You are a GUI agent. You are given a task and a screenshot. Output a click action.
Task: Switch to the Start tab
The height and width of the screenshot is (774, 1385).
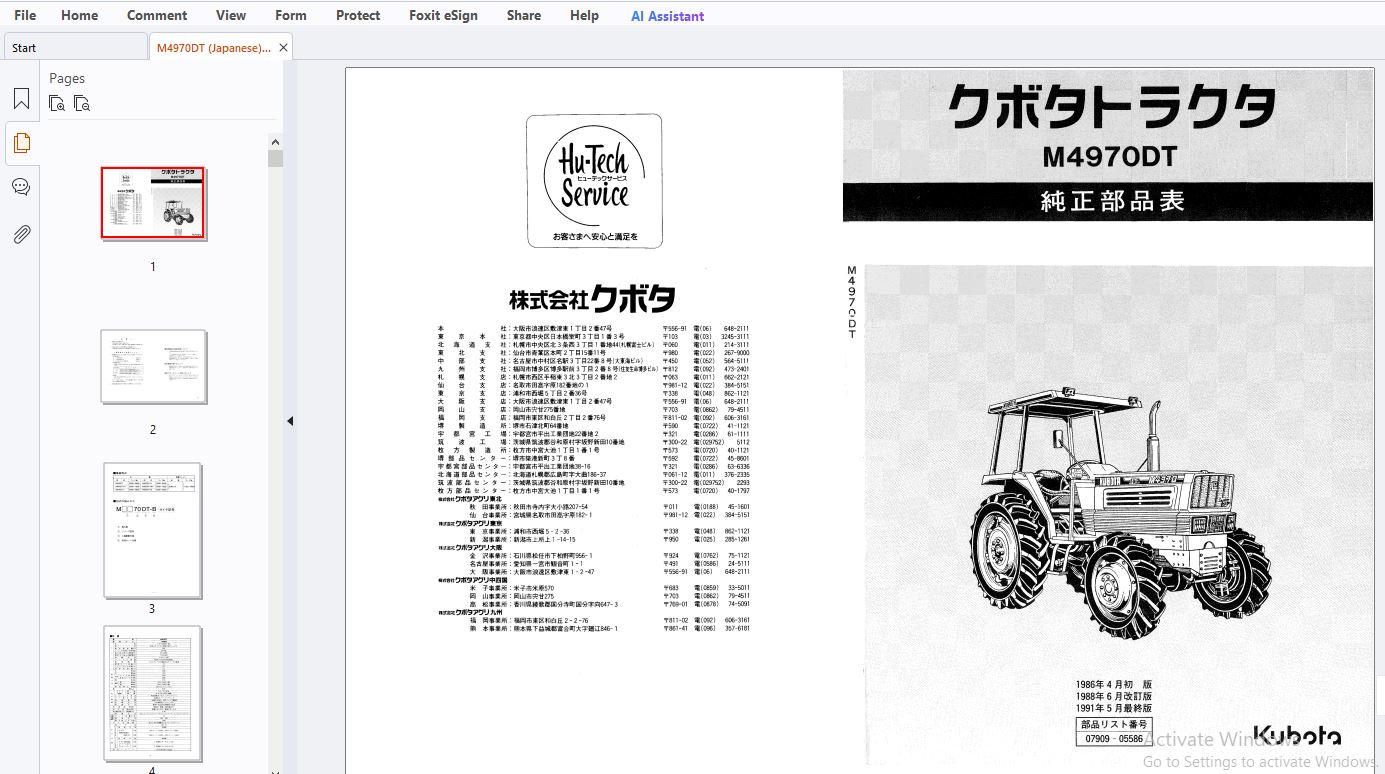click(75, 47)
